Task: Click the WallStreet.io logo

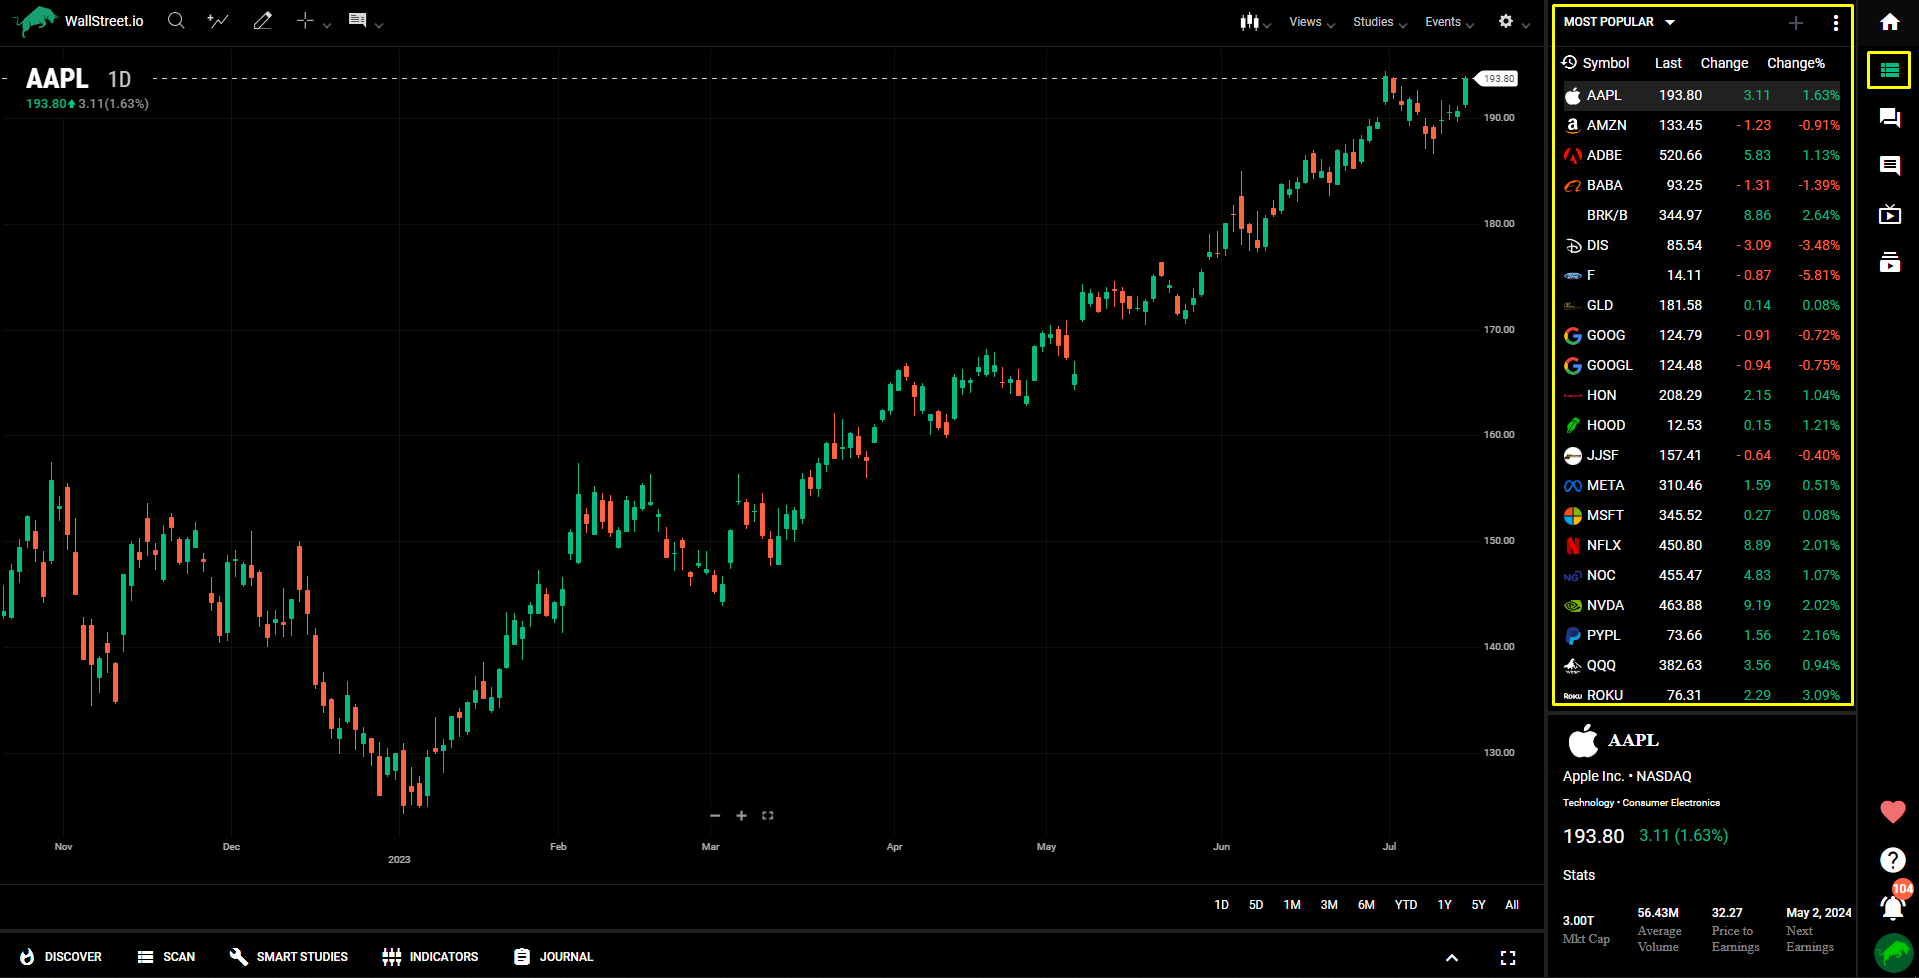Action: 79,21
